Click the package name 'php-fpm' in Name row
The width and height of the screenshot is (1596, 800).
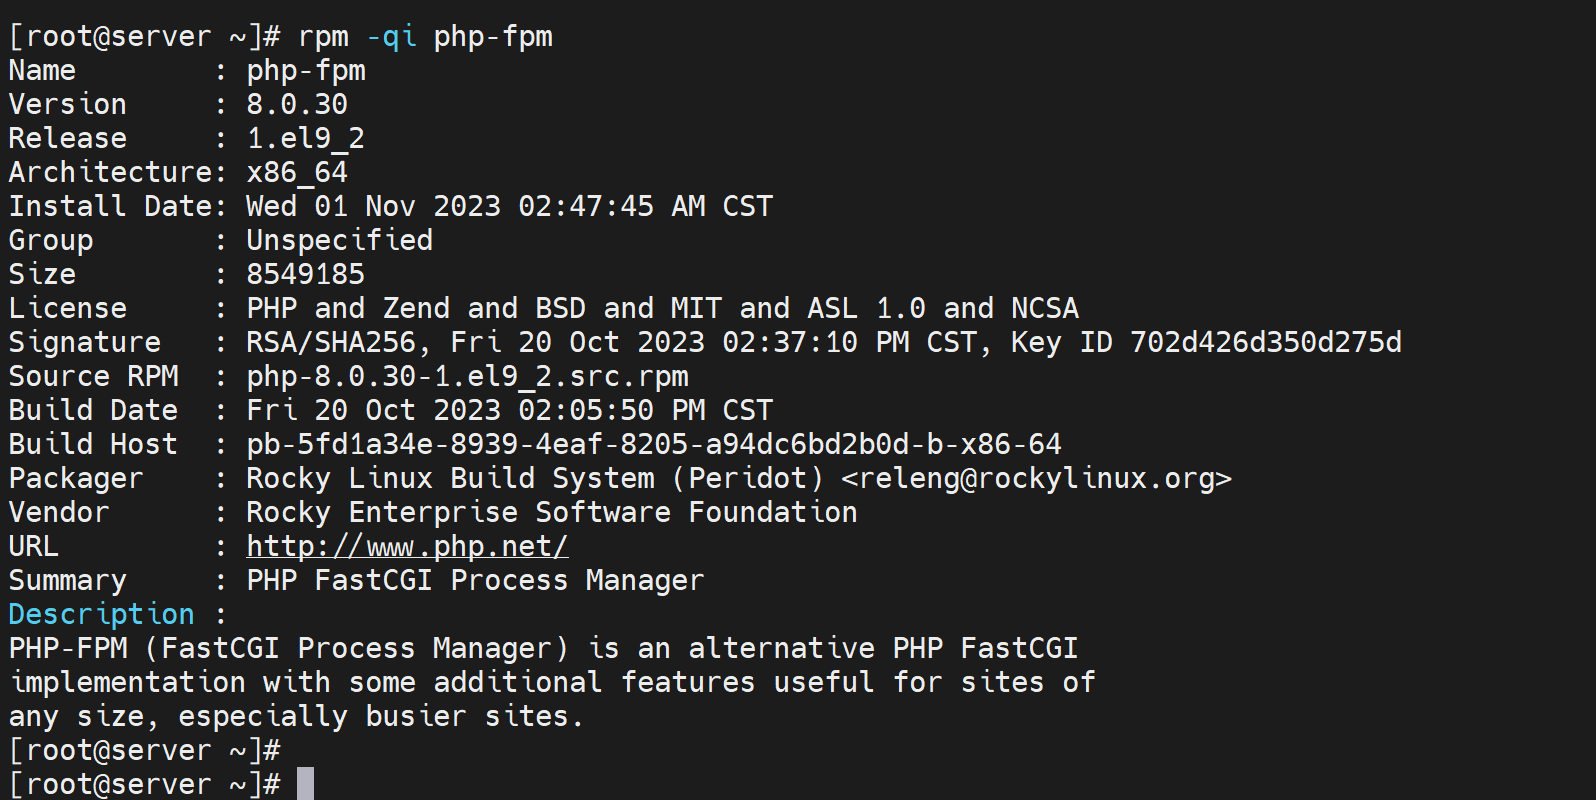306,71
